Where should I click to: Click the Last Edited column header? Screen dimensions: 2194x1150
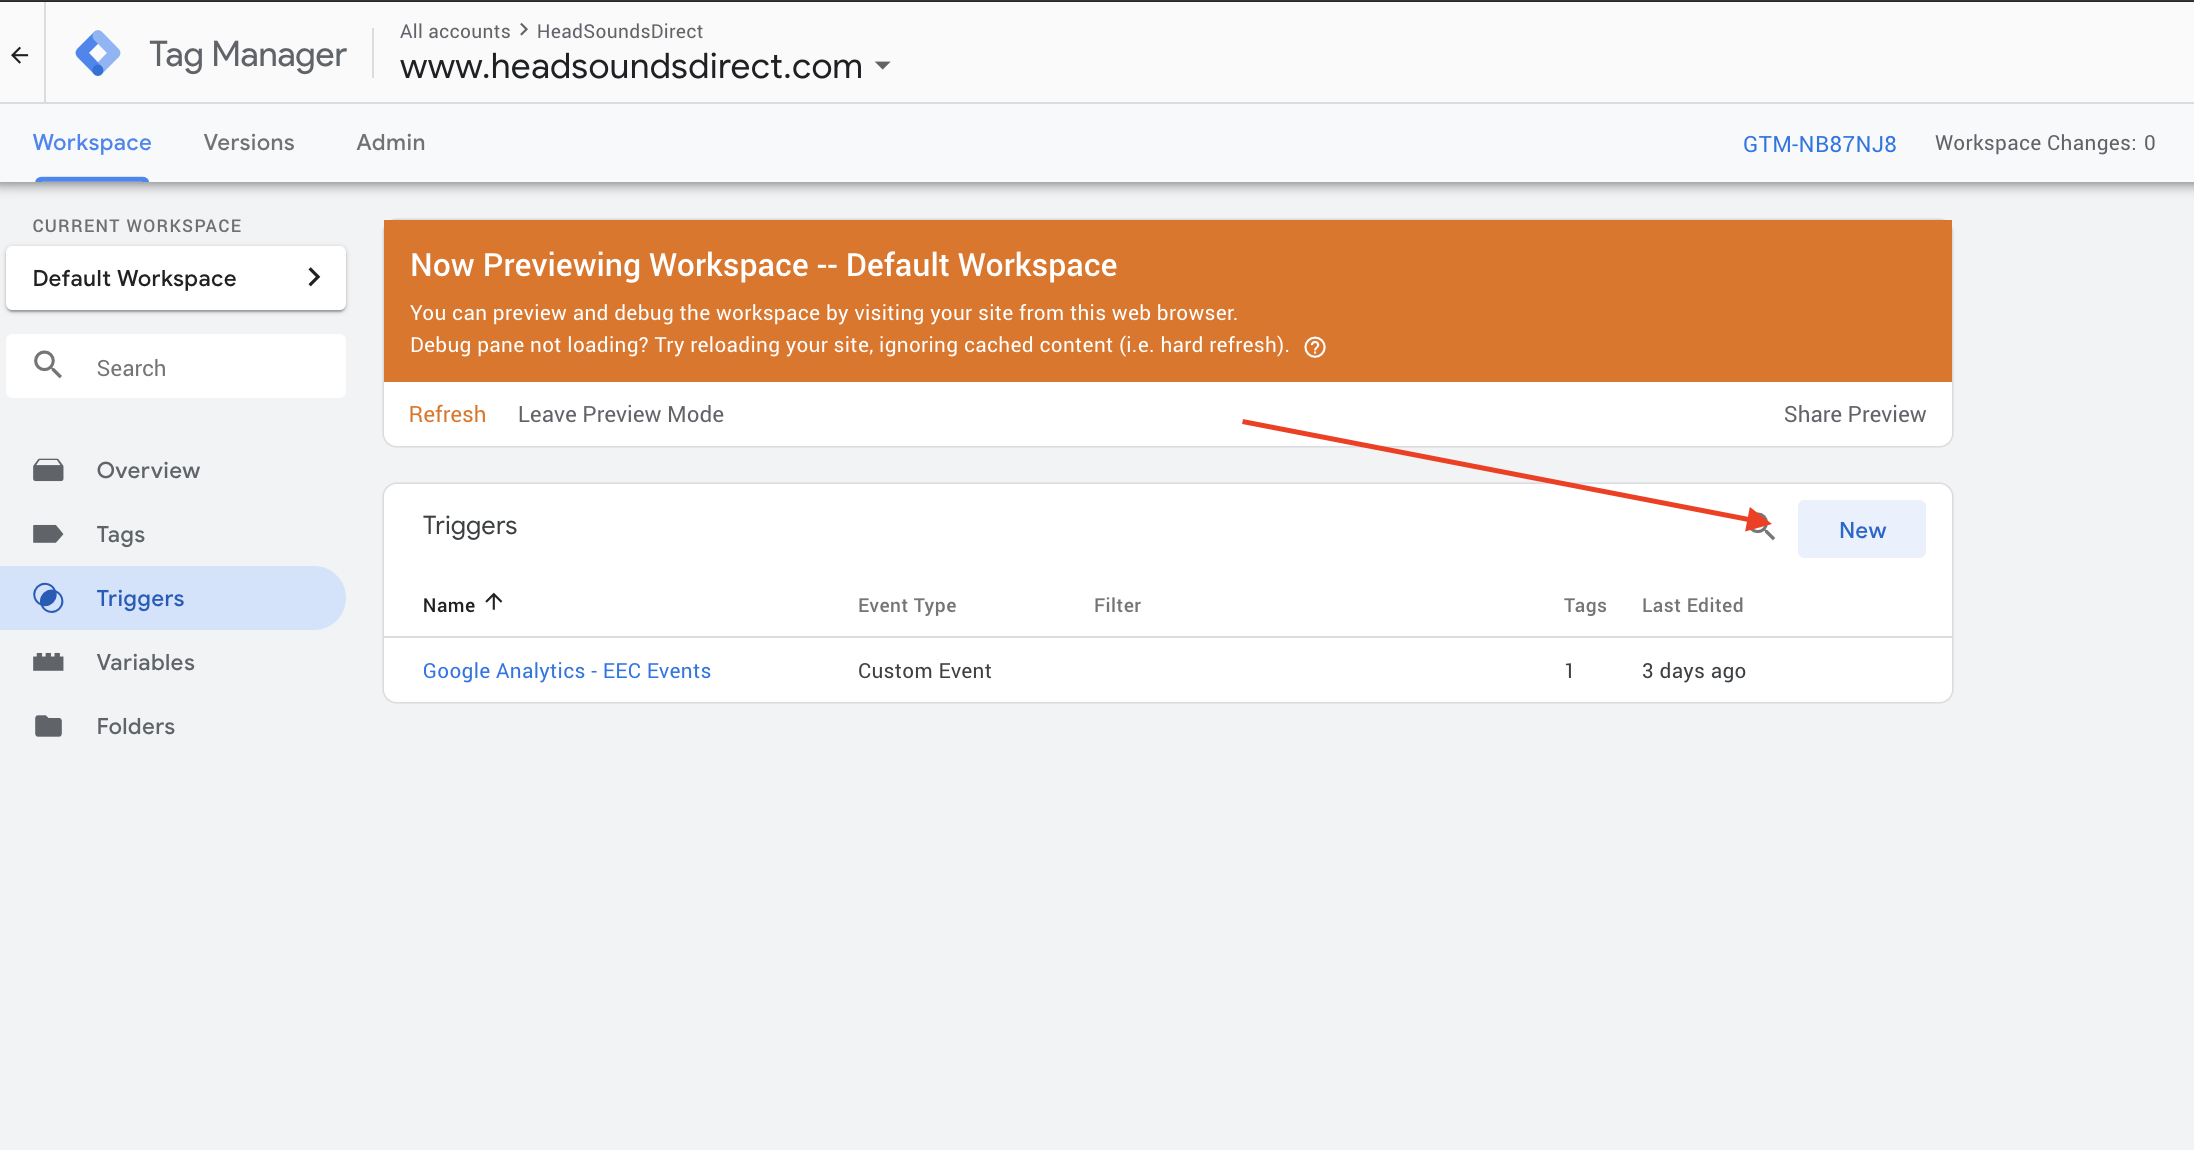coord(1692,605)
